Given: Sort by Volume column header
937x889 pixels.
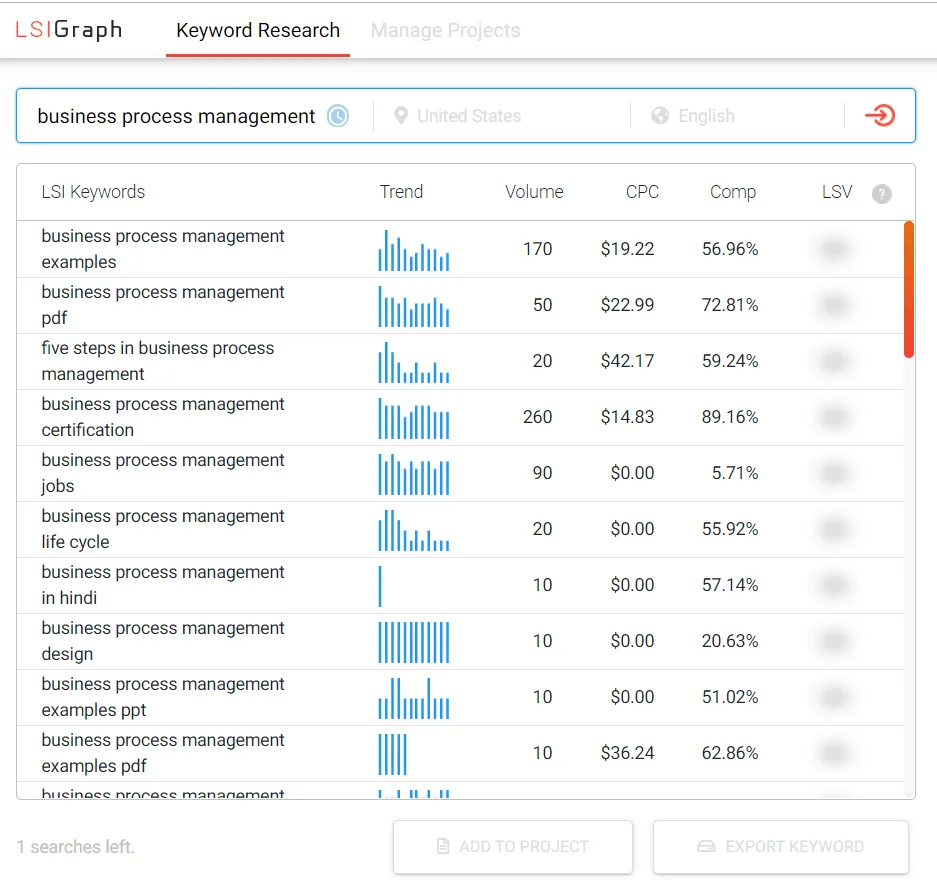Looking at the screenshot, I should coord(534,192).
